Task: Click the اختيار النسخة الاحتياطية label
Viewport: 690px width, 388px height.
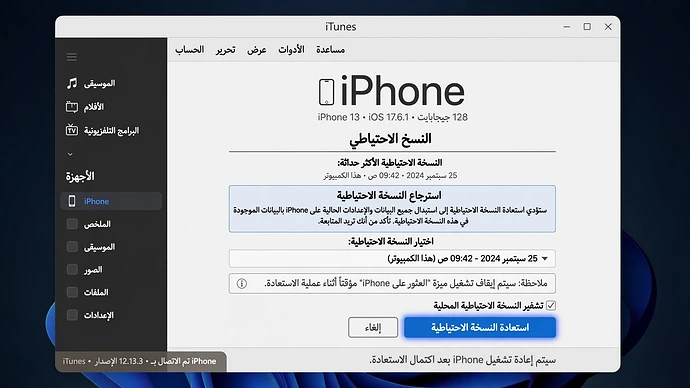Action: pos(391,242)
